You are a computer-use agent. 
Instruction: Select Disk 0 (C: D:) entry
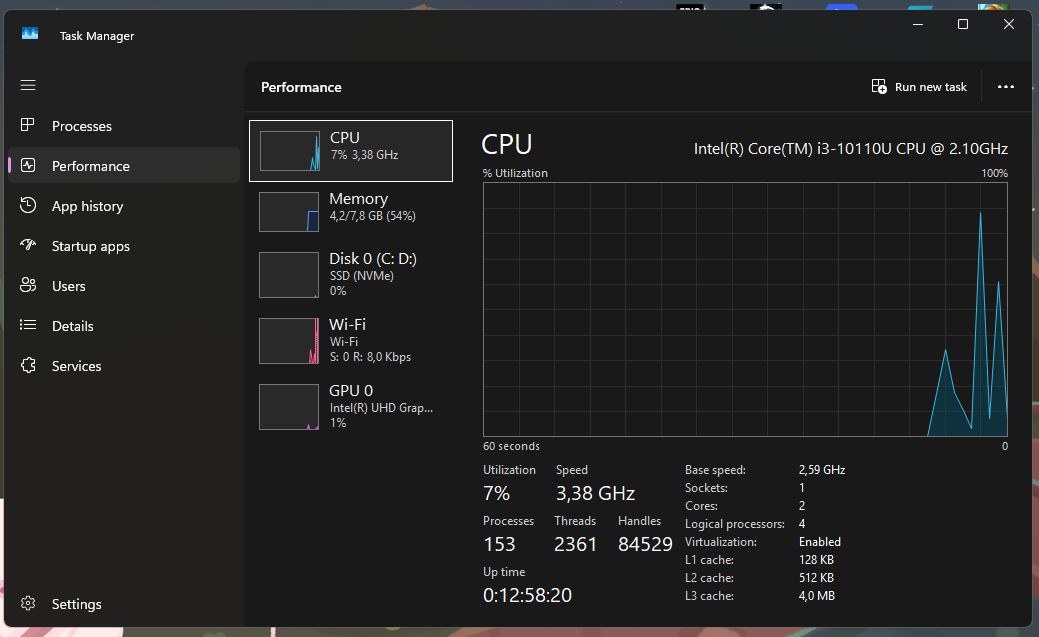(x=351, y=274)
